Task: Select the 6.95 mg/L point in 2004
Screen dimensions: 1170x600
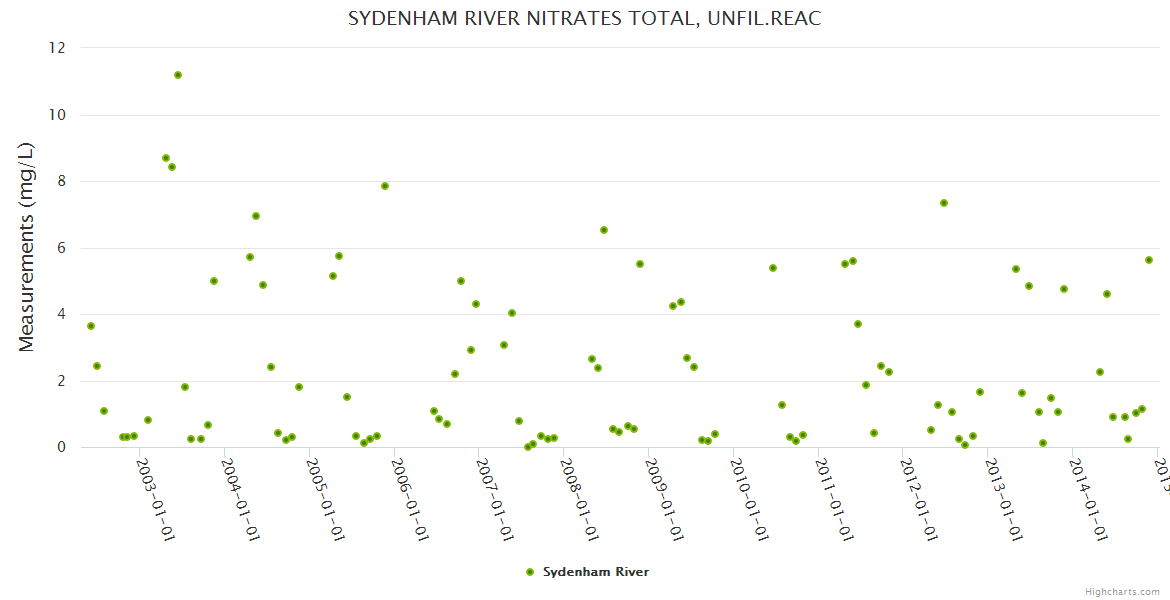Action: (x=256, y=216)
